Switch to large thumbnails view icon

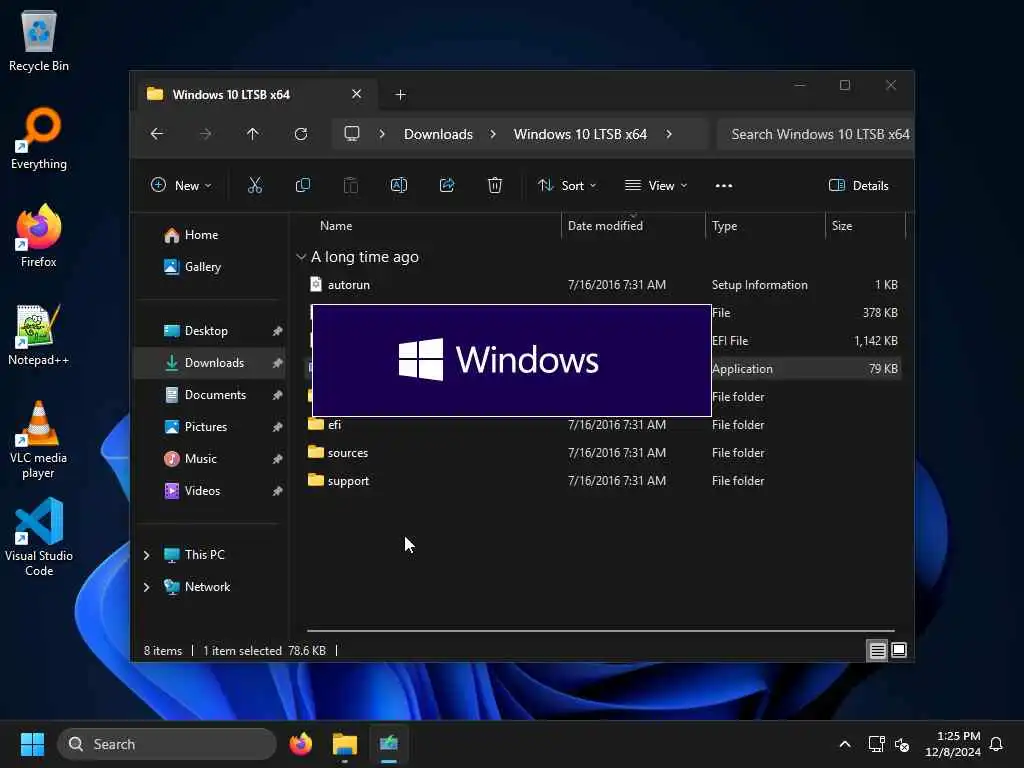click(899, 650)
